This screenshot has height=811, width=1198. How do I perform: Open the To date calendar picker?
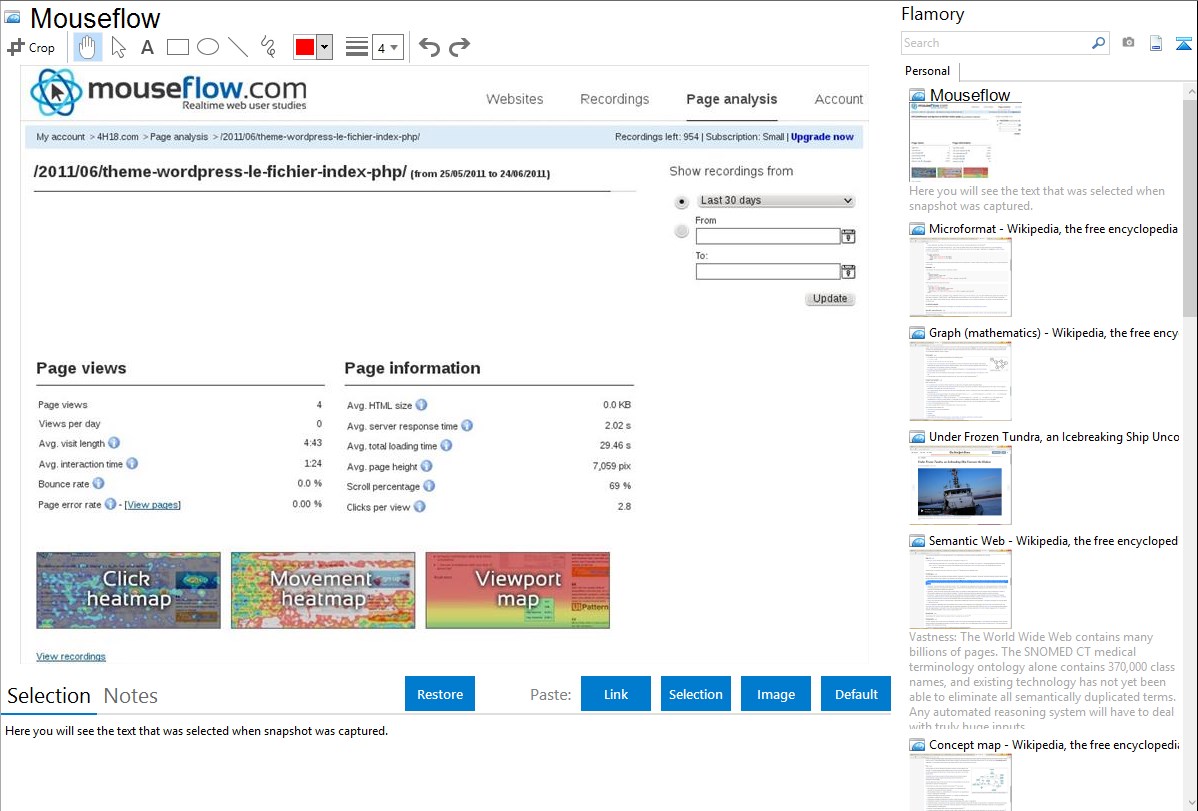(x=848, y=271)
